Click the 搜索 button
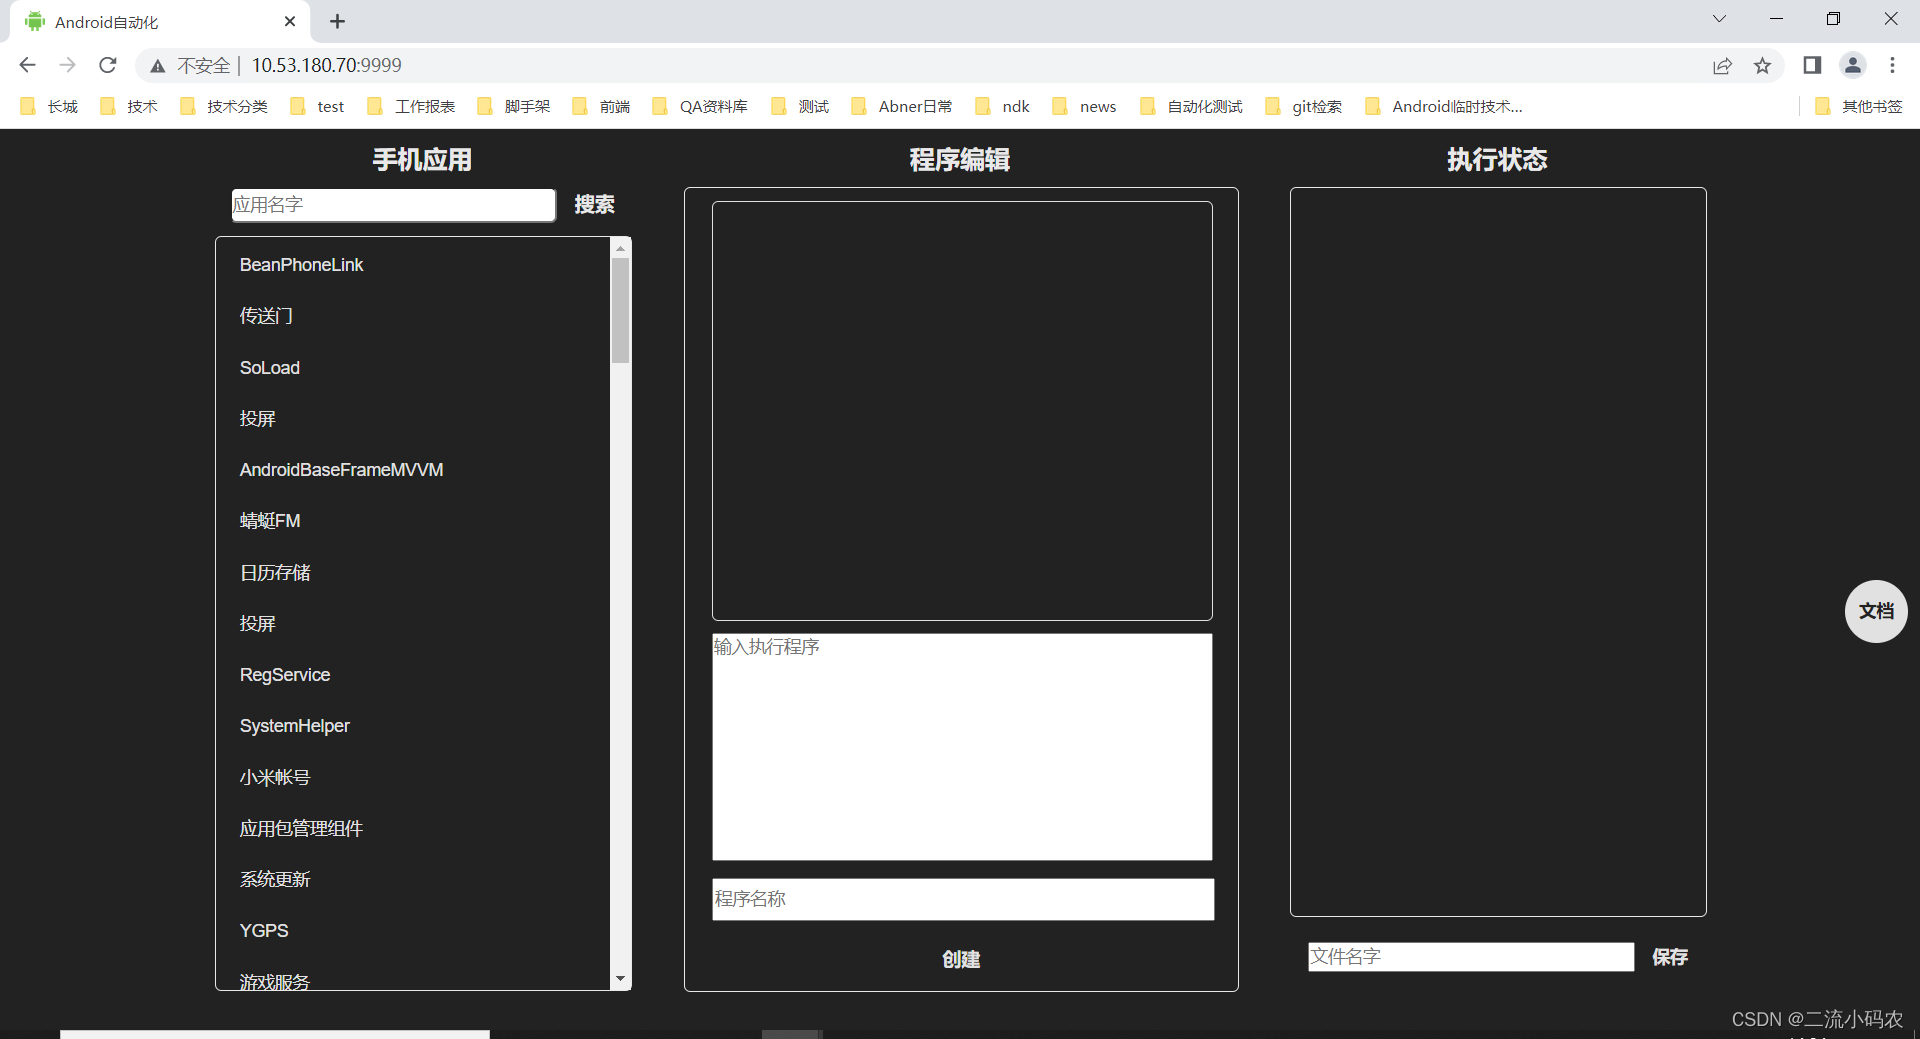The image size is (1920, 1039). tap(594, 205)
